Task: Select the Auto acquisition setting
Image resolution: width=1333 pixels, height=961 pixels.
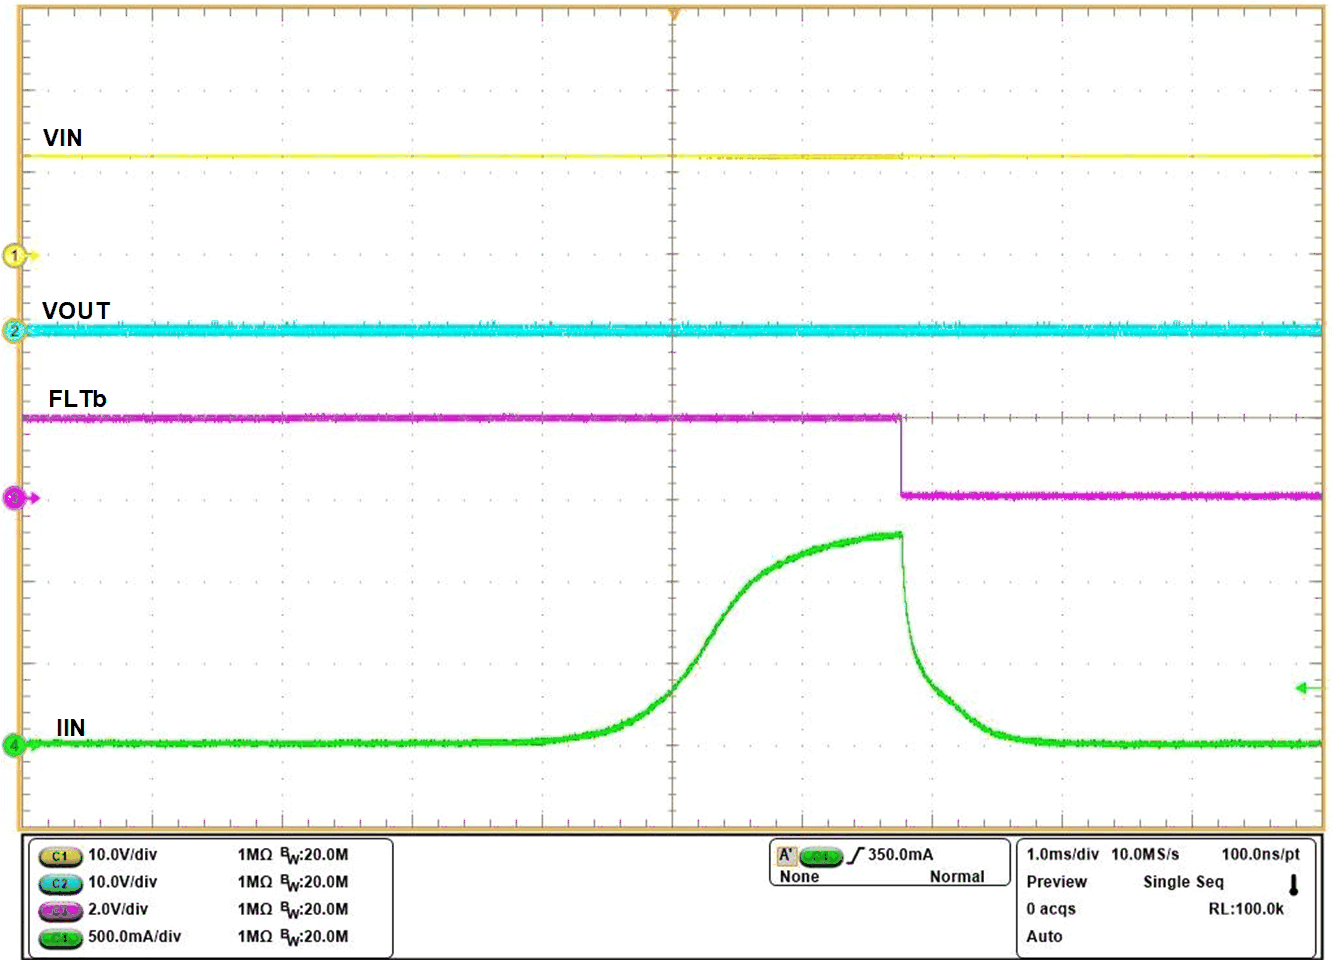Action: point(1042,937)
